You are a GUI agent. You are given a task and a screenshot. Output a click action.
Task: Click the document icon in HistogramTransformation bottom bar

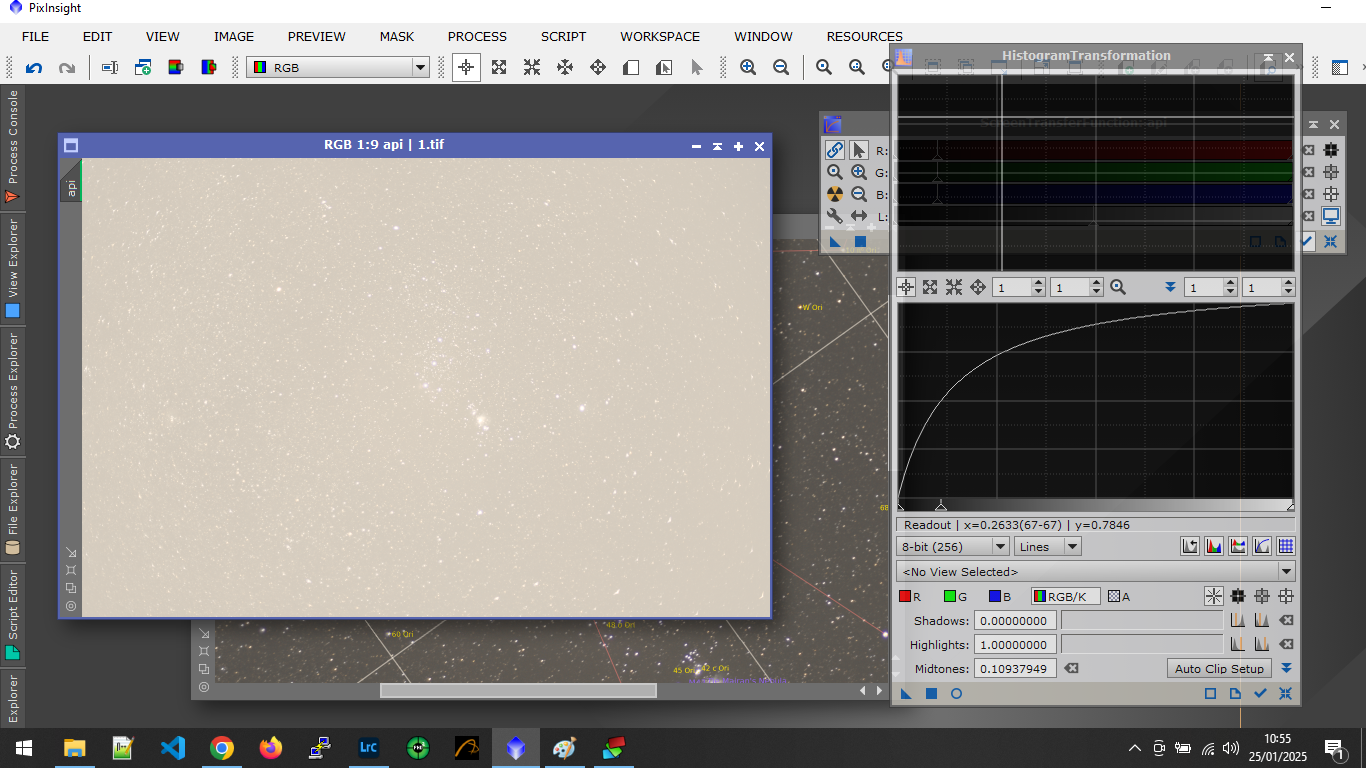pos(1235,693)
